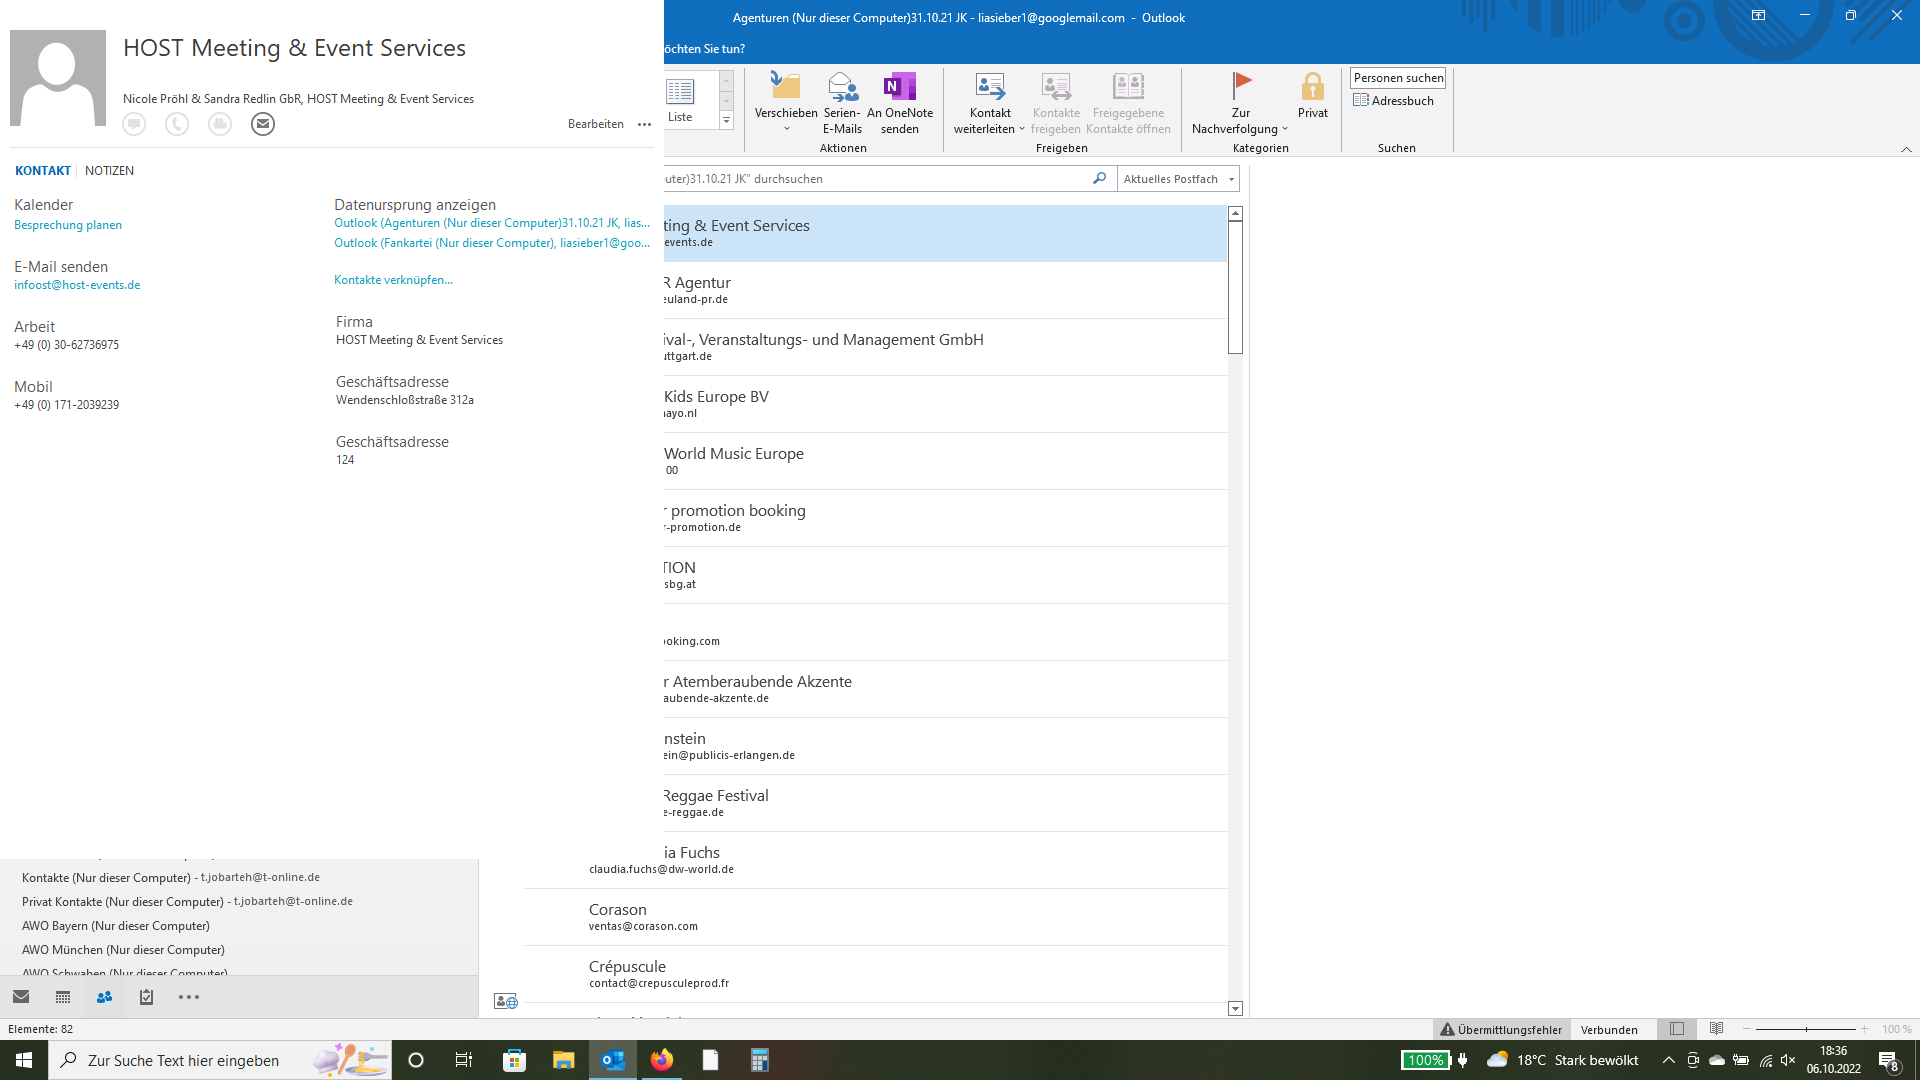Open Windows Start menu
Screen dimensions: 1920x1080
[x=24, y=1060]
